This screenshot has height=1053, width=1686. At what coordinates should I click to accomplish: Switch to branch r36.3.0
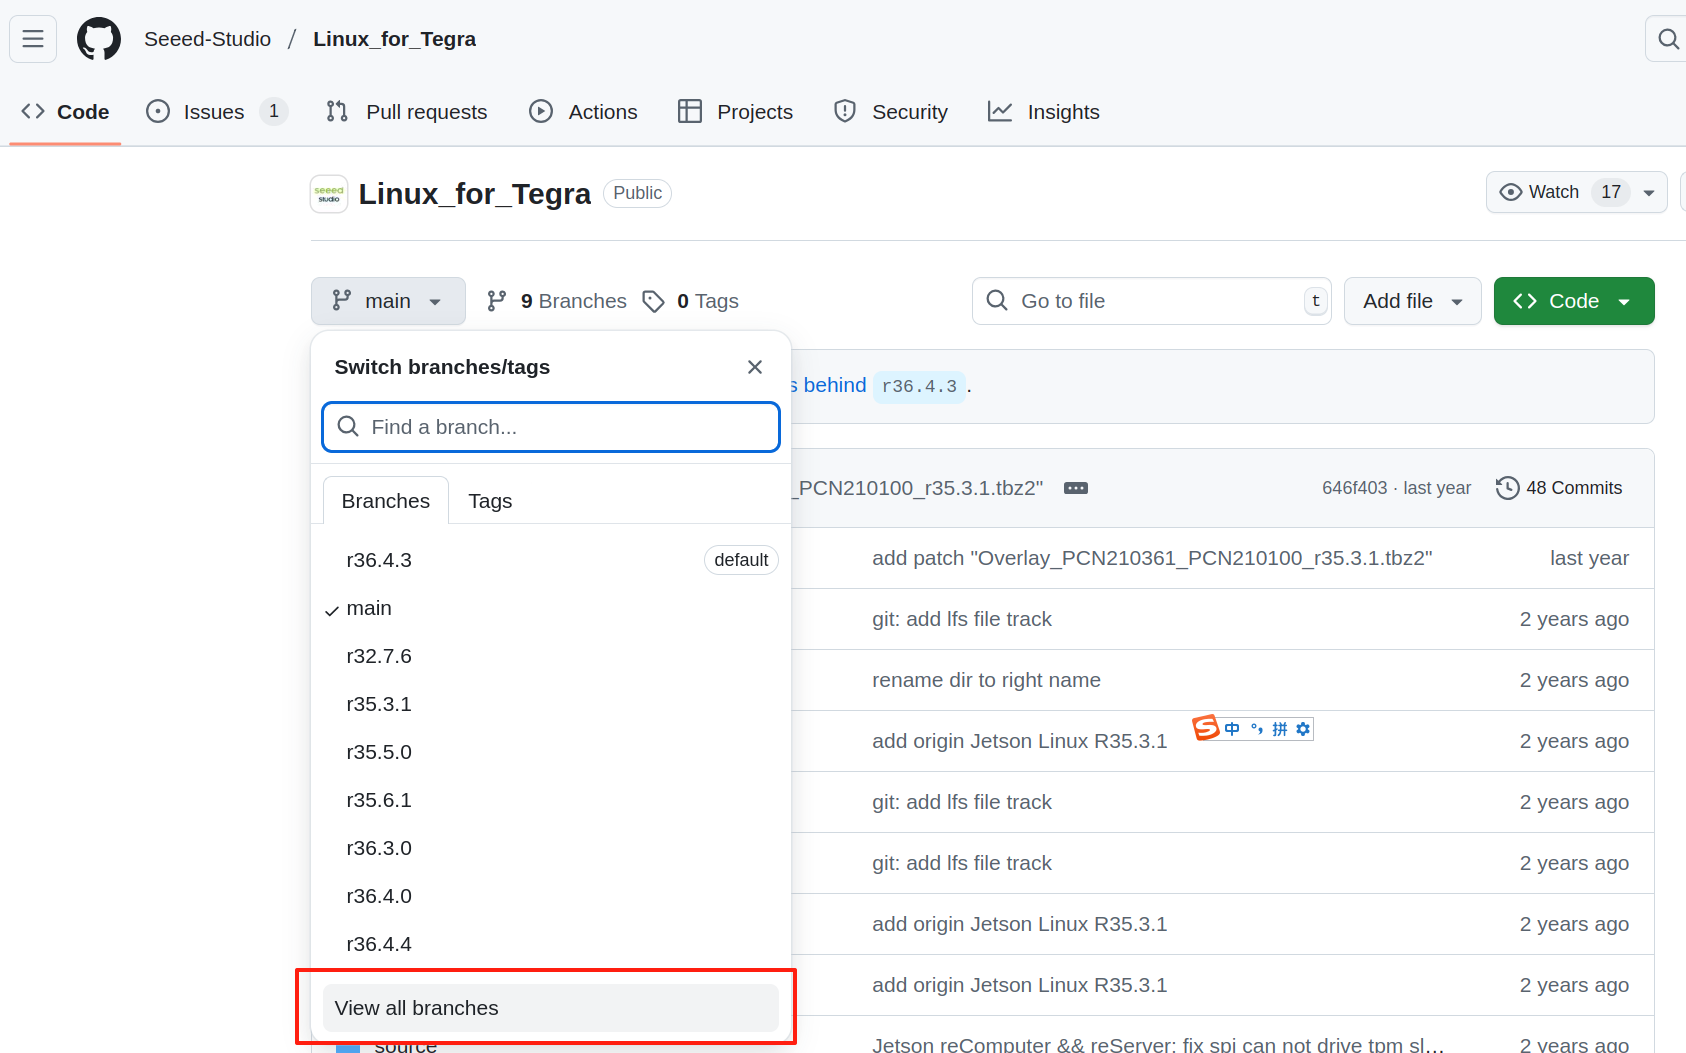point(551,848)
